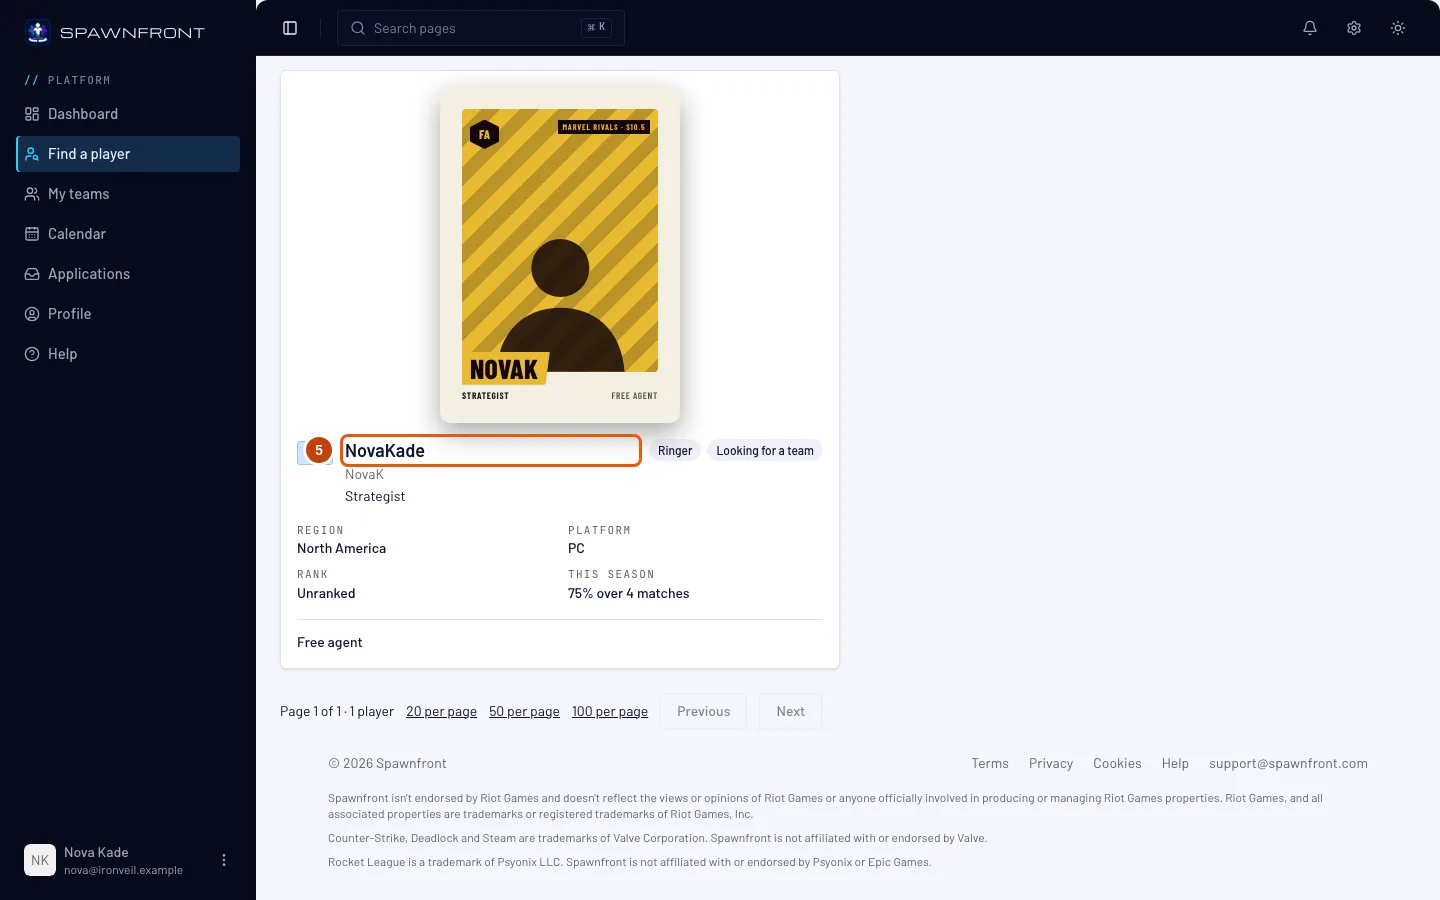
Task: Click the North America region value
Action: 341,549
